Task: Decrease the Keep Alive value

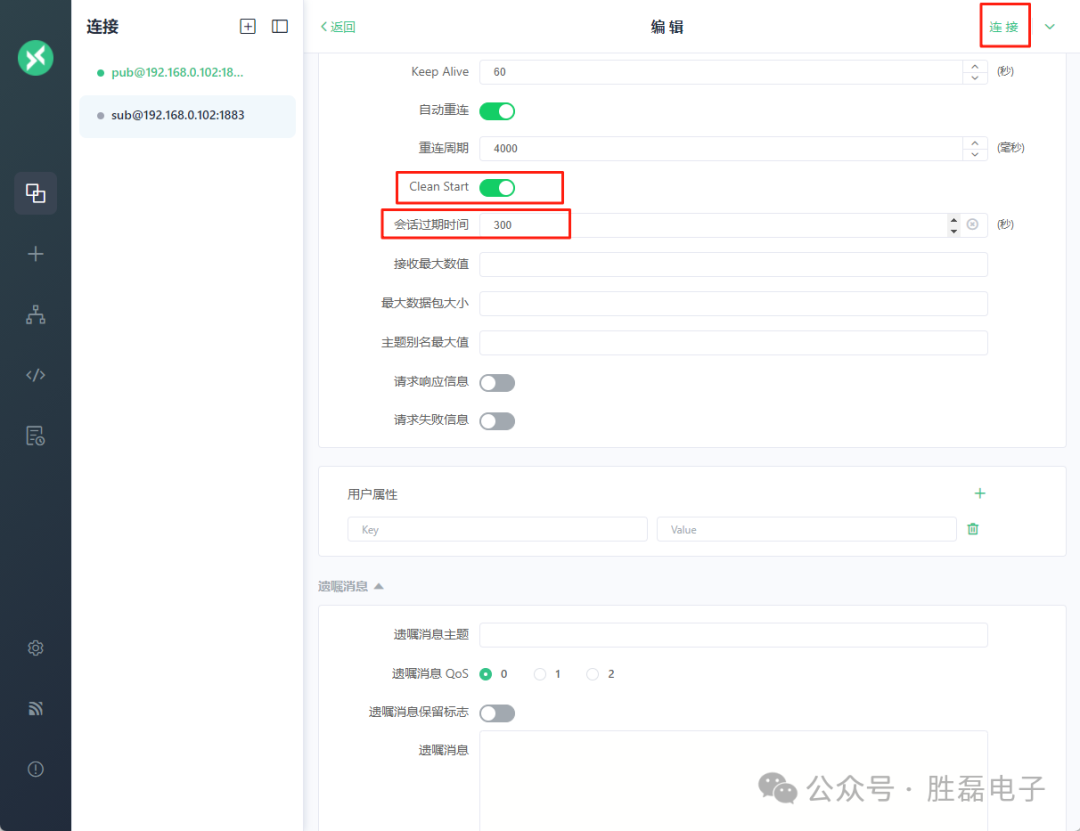Action: (975, 78)
